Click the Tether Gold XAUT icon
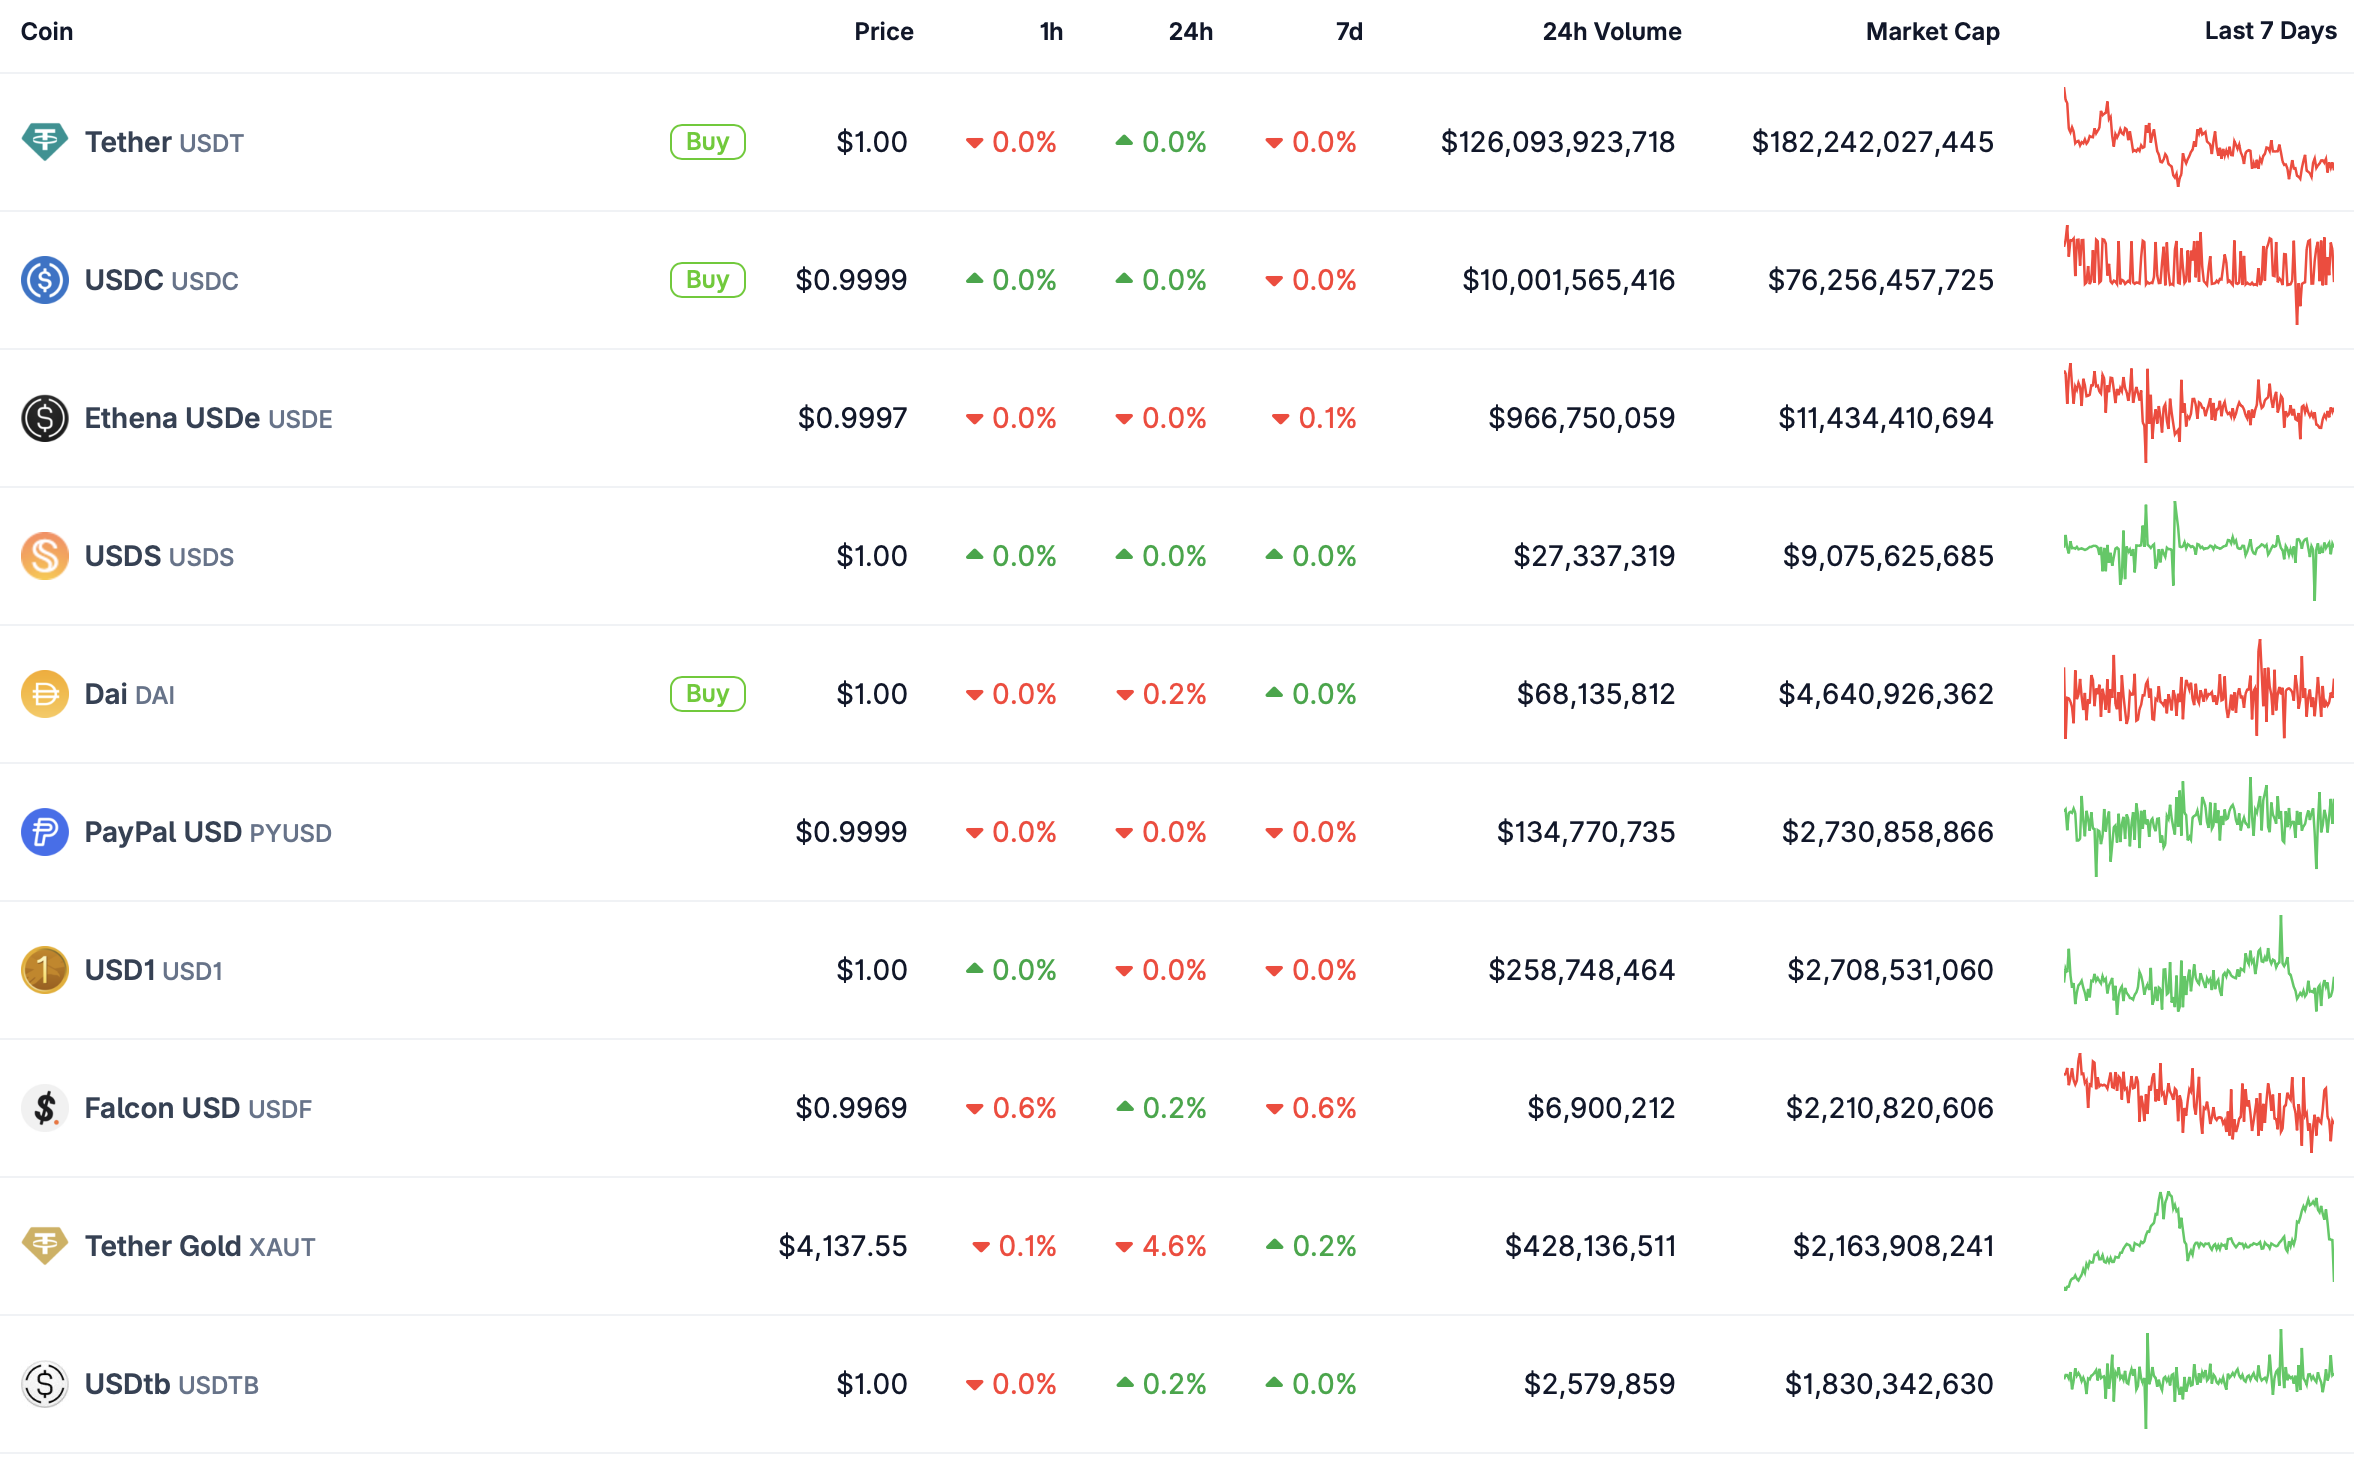The height and width of the screenshot is (1458, 2362). tap(45, 1246)
